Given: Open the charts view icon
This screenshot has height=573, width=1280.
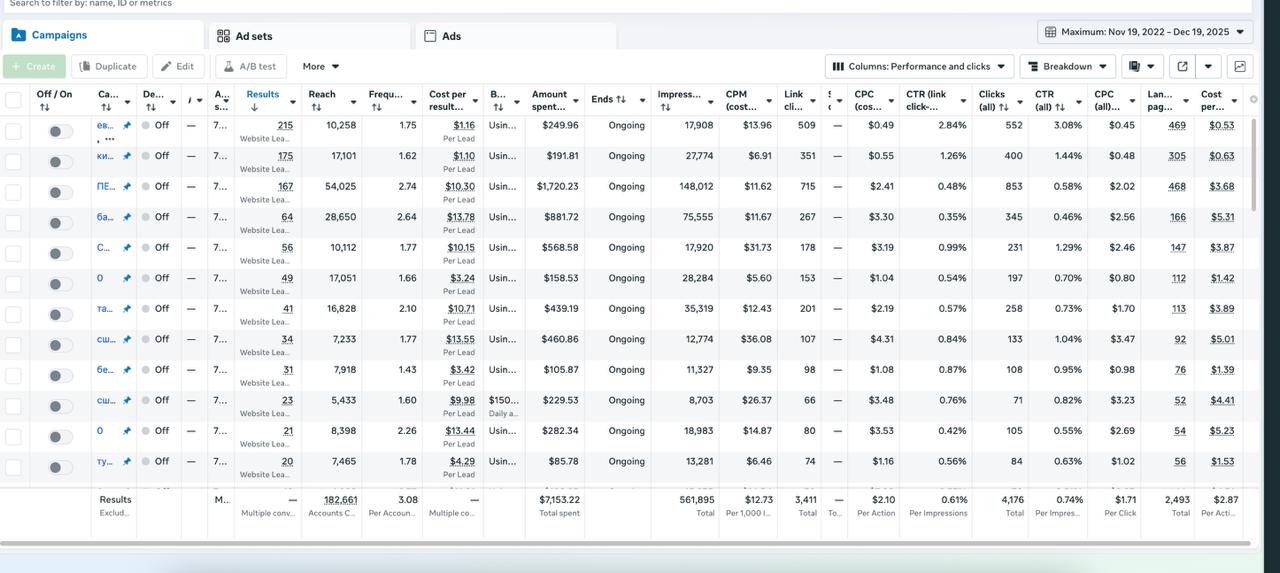Looking at the screenshot, I should coord(1240,66).
